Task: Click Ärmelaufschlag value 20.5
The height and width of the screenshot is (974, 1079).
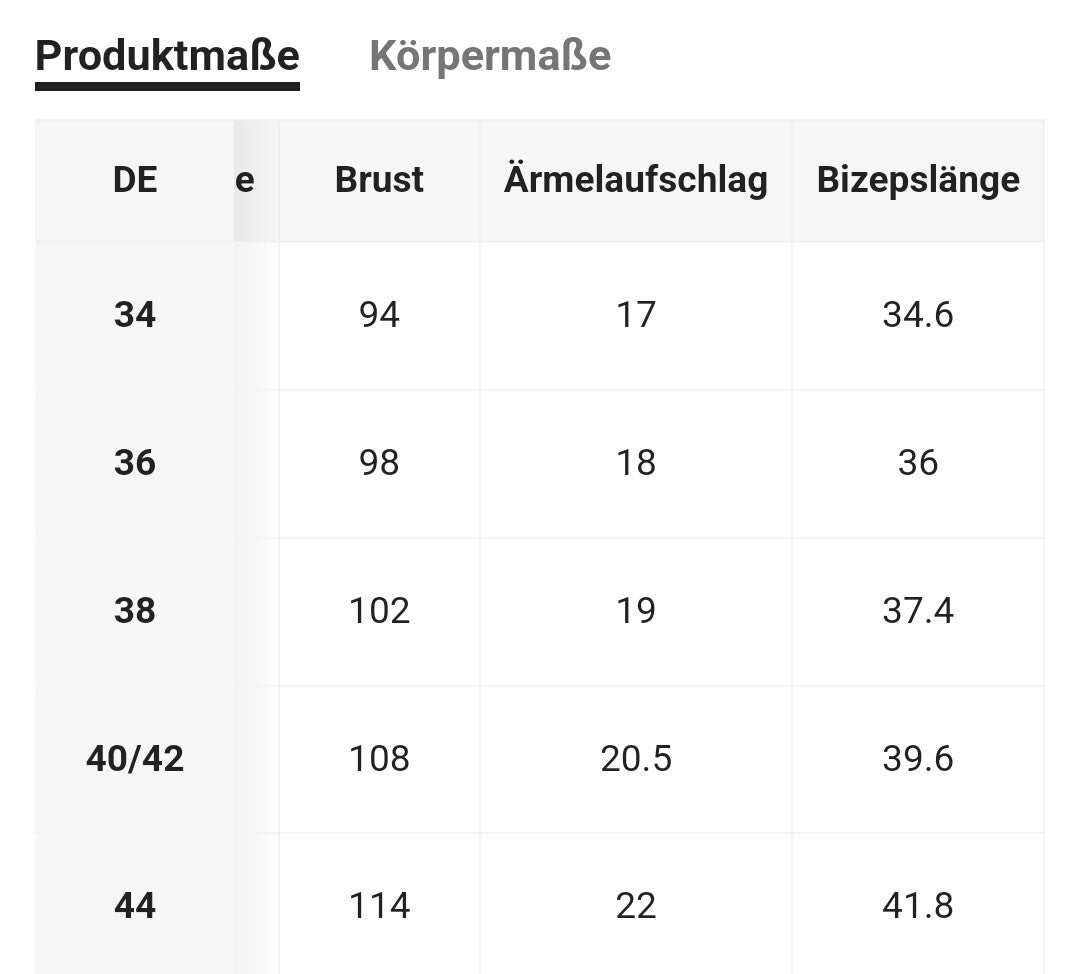Action: pos(636,759)
